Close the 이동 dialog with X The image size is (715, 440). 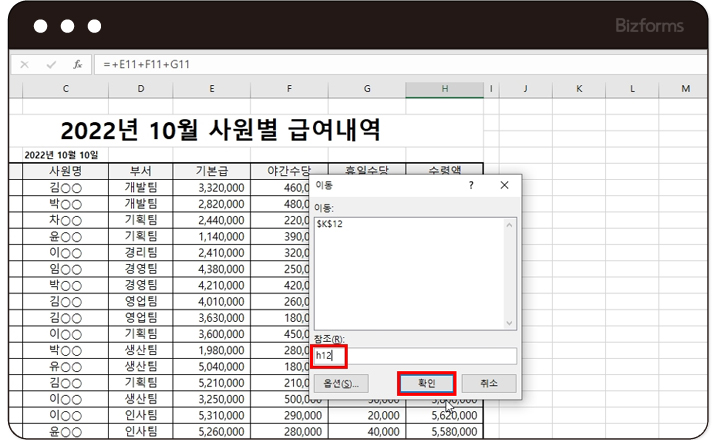tap(504, 185)
